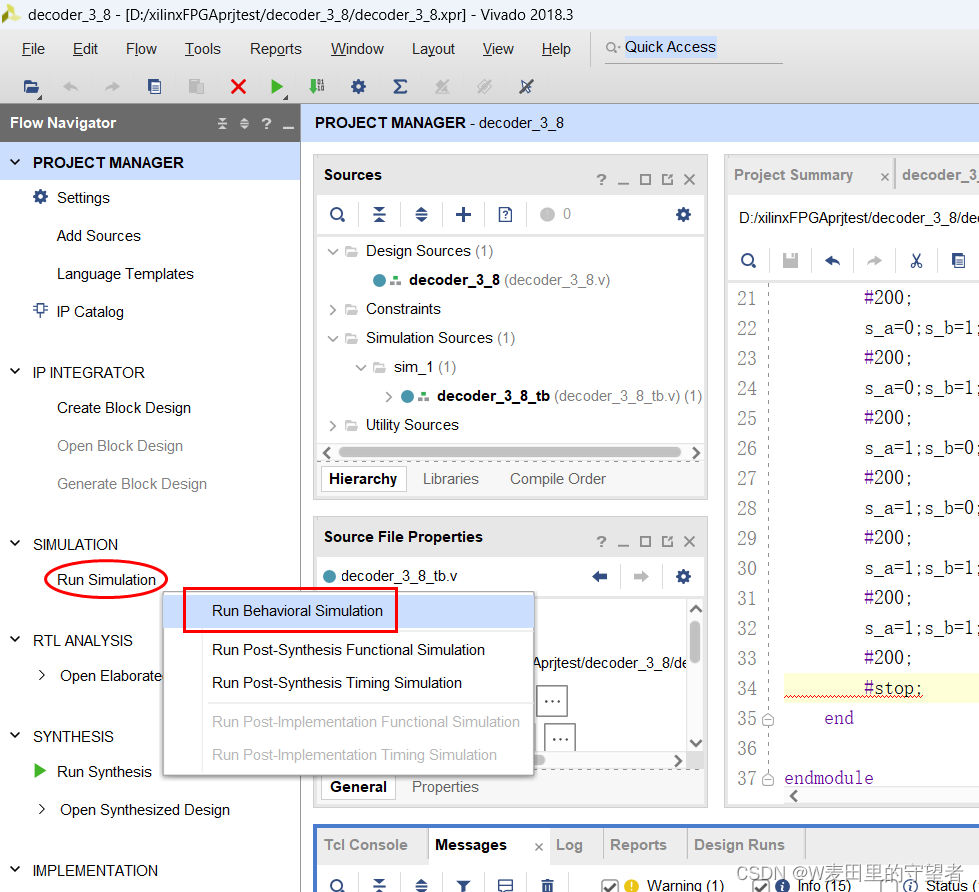979x892 pixels.
Task: Switch to the Compile Order tab
Action: tap(558, 479)
